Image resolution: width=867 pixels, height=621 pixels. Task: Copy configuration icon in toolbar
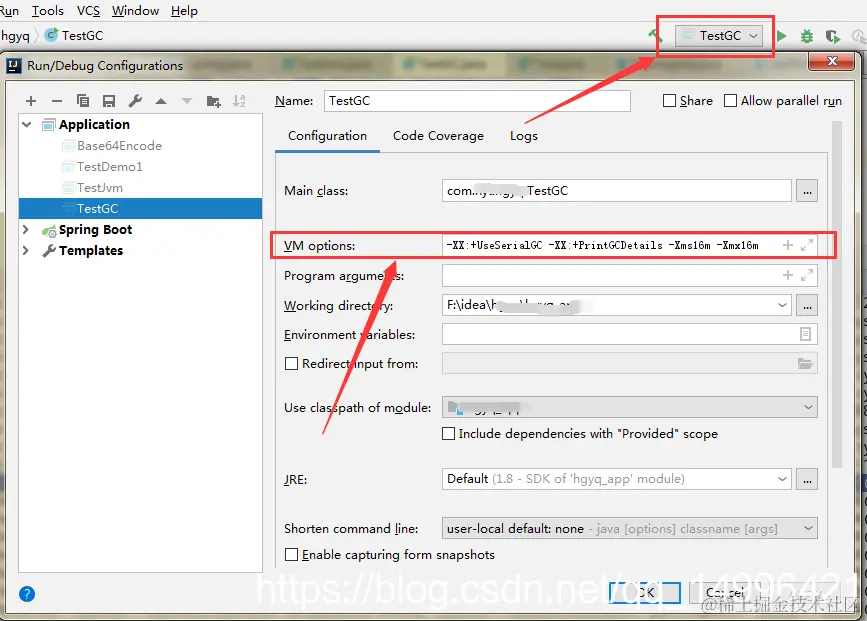pos(83,101)
